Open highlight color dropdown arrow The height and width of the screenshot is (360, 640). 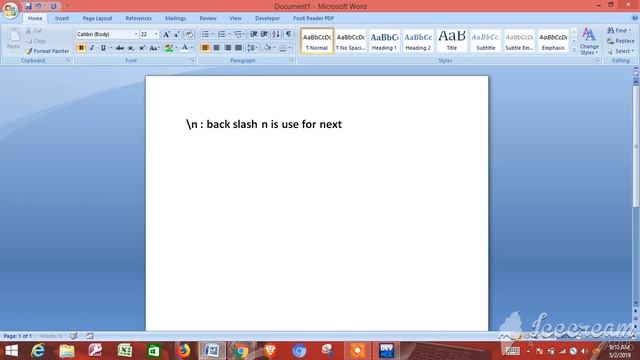[176, 48]
